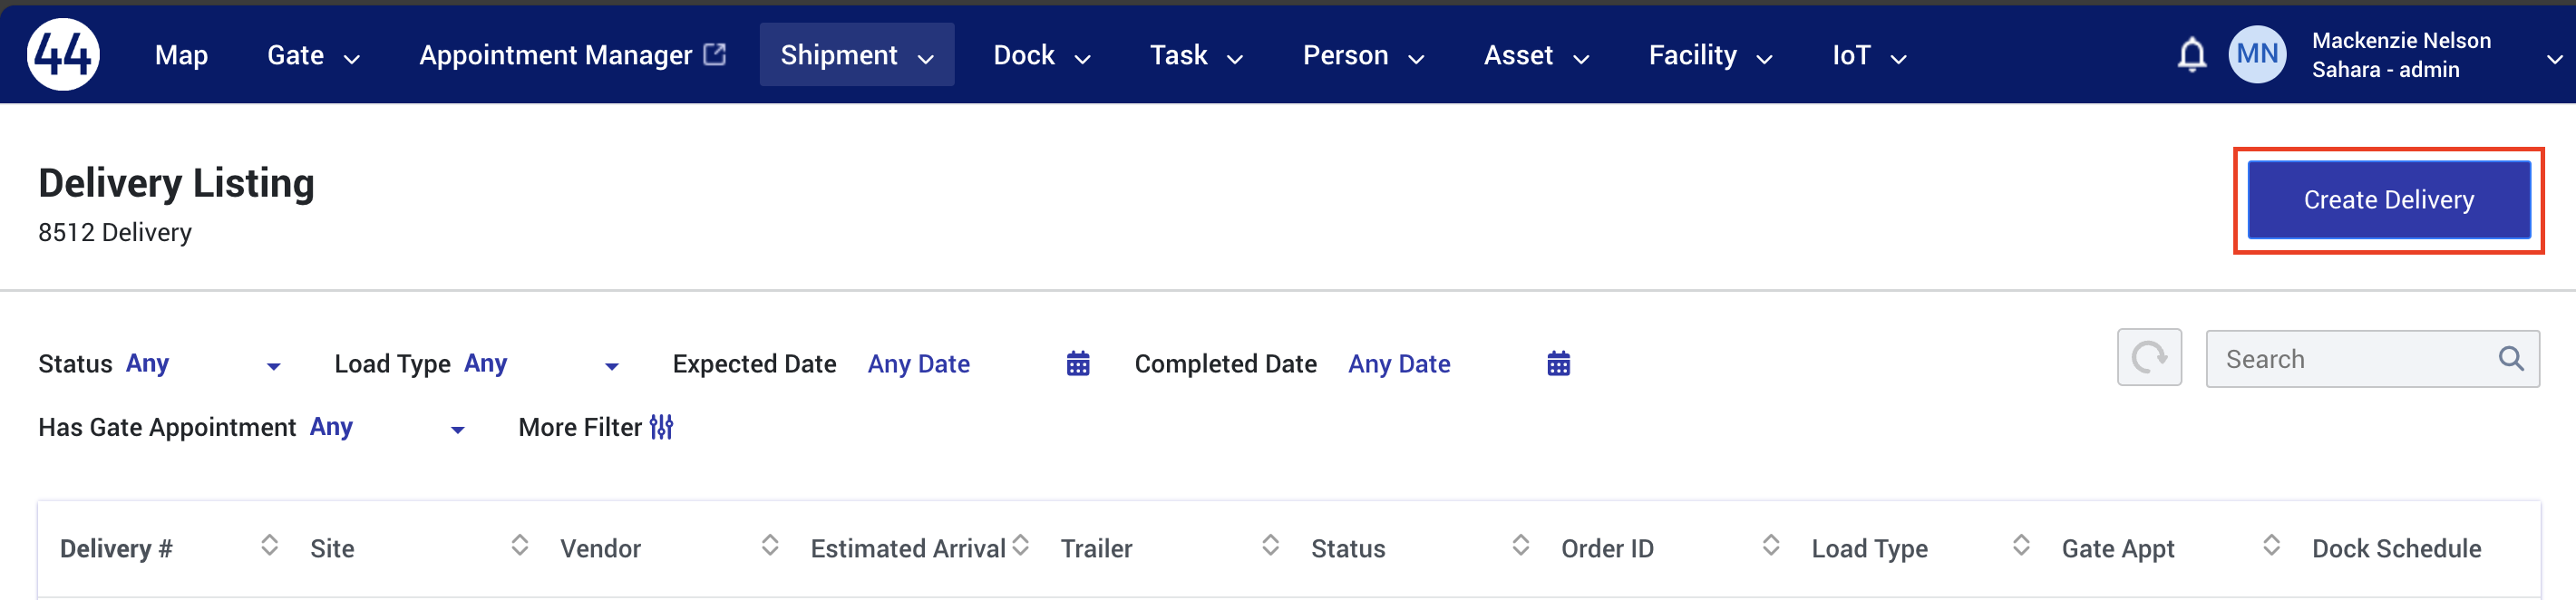This screenshot has height=600, width=2576.
Task: Sort by the Vendor column arrows
Action: [769, 546]
